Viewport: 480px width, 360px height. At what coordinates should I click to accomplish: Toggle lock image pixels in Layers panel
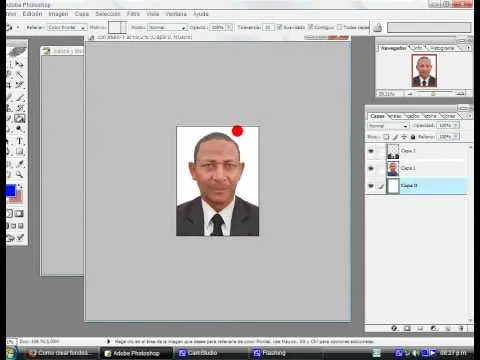click(x=395, y=137)
